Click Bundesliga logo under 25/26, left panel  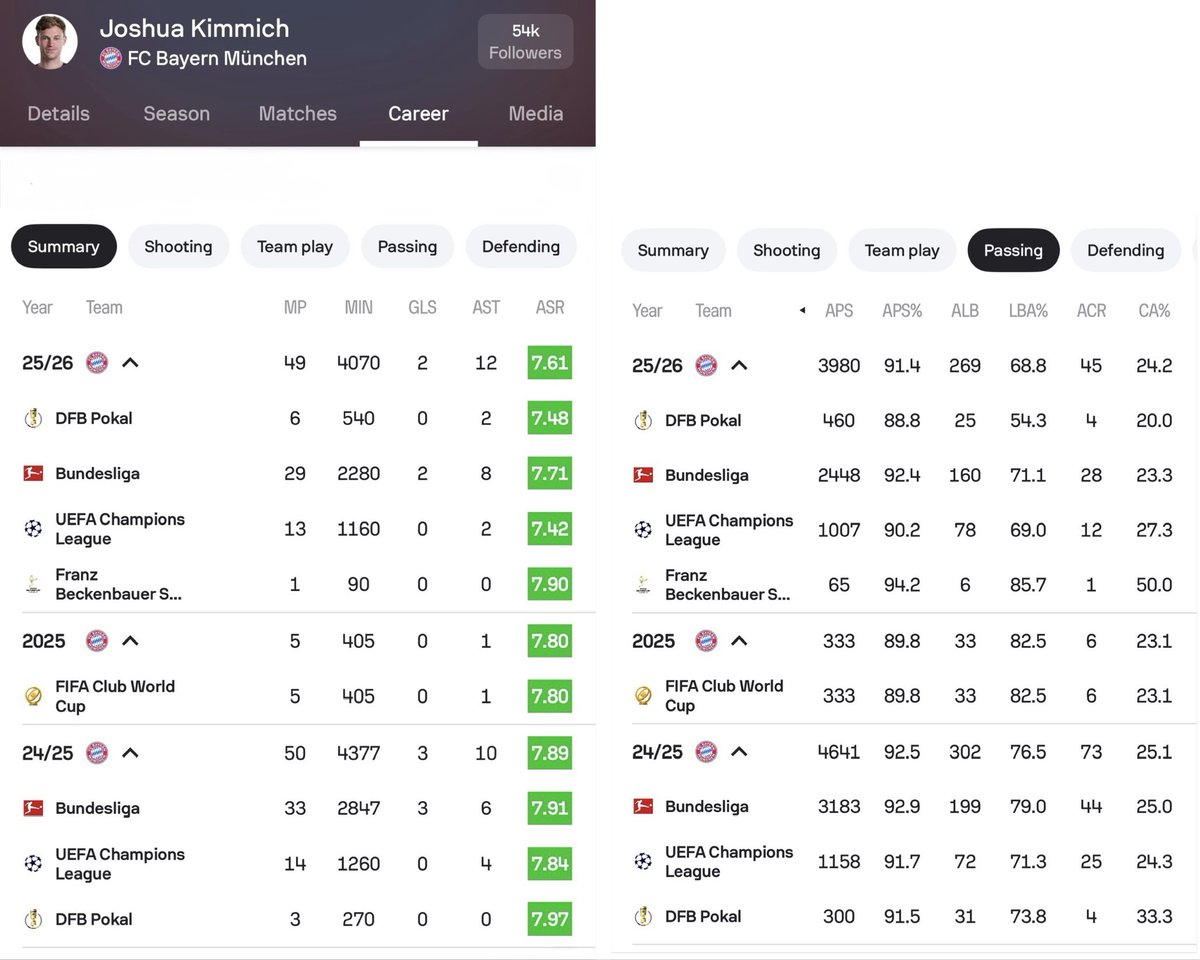point(33,473)
